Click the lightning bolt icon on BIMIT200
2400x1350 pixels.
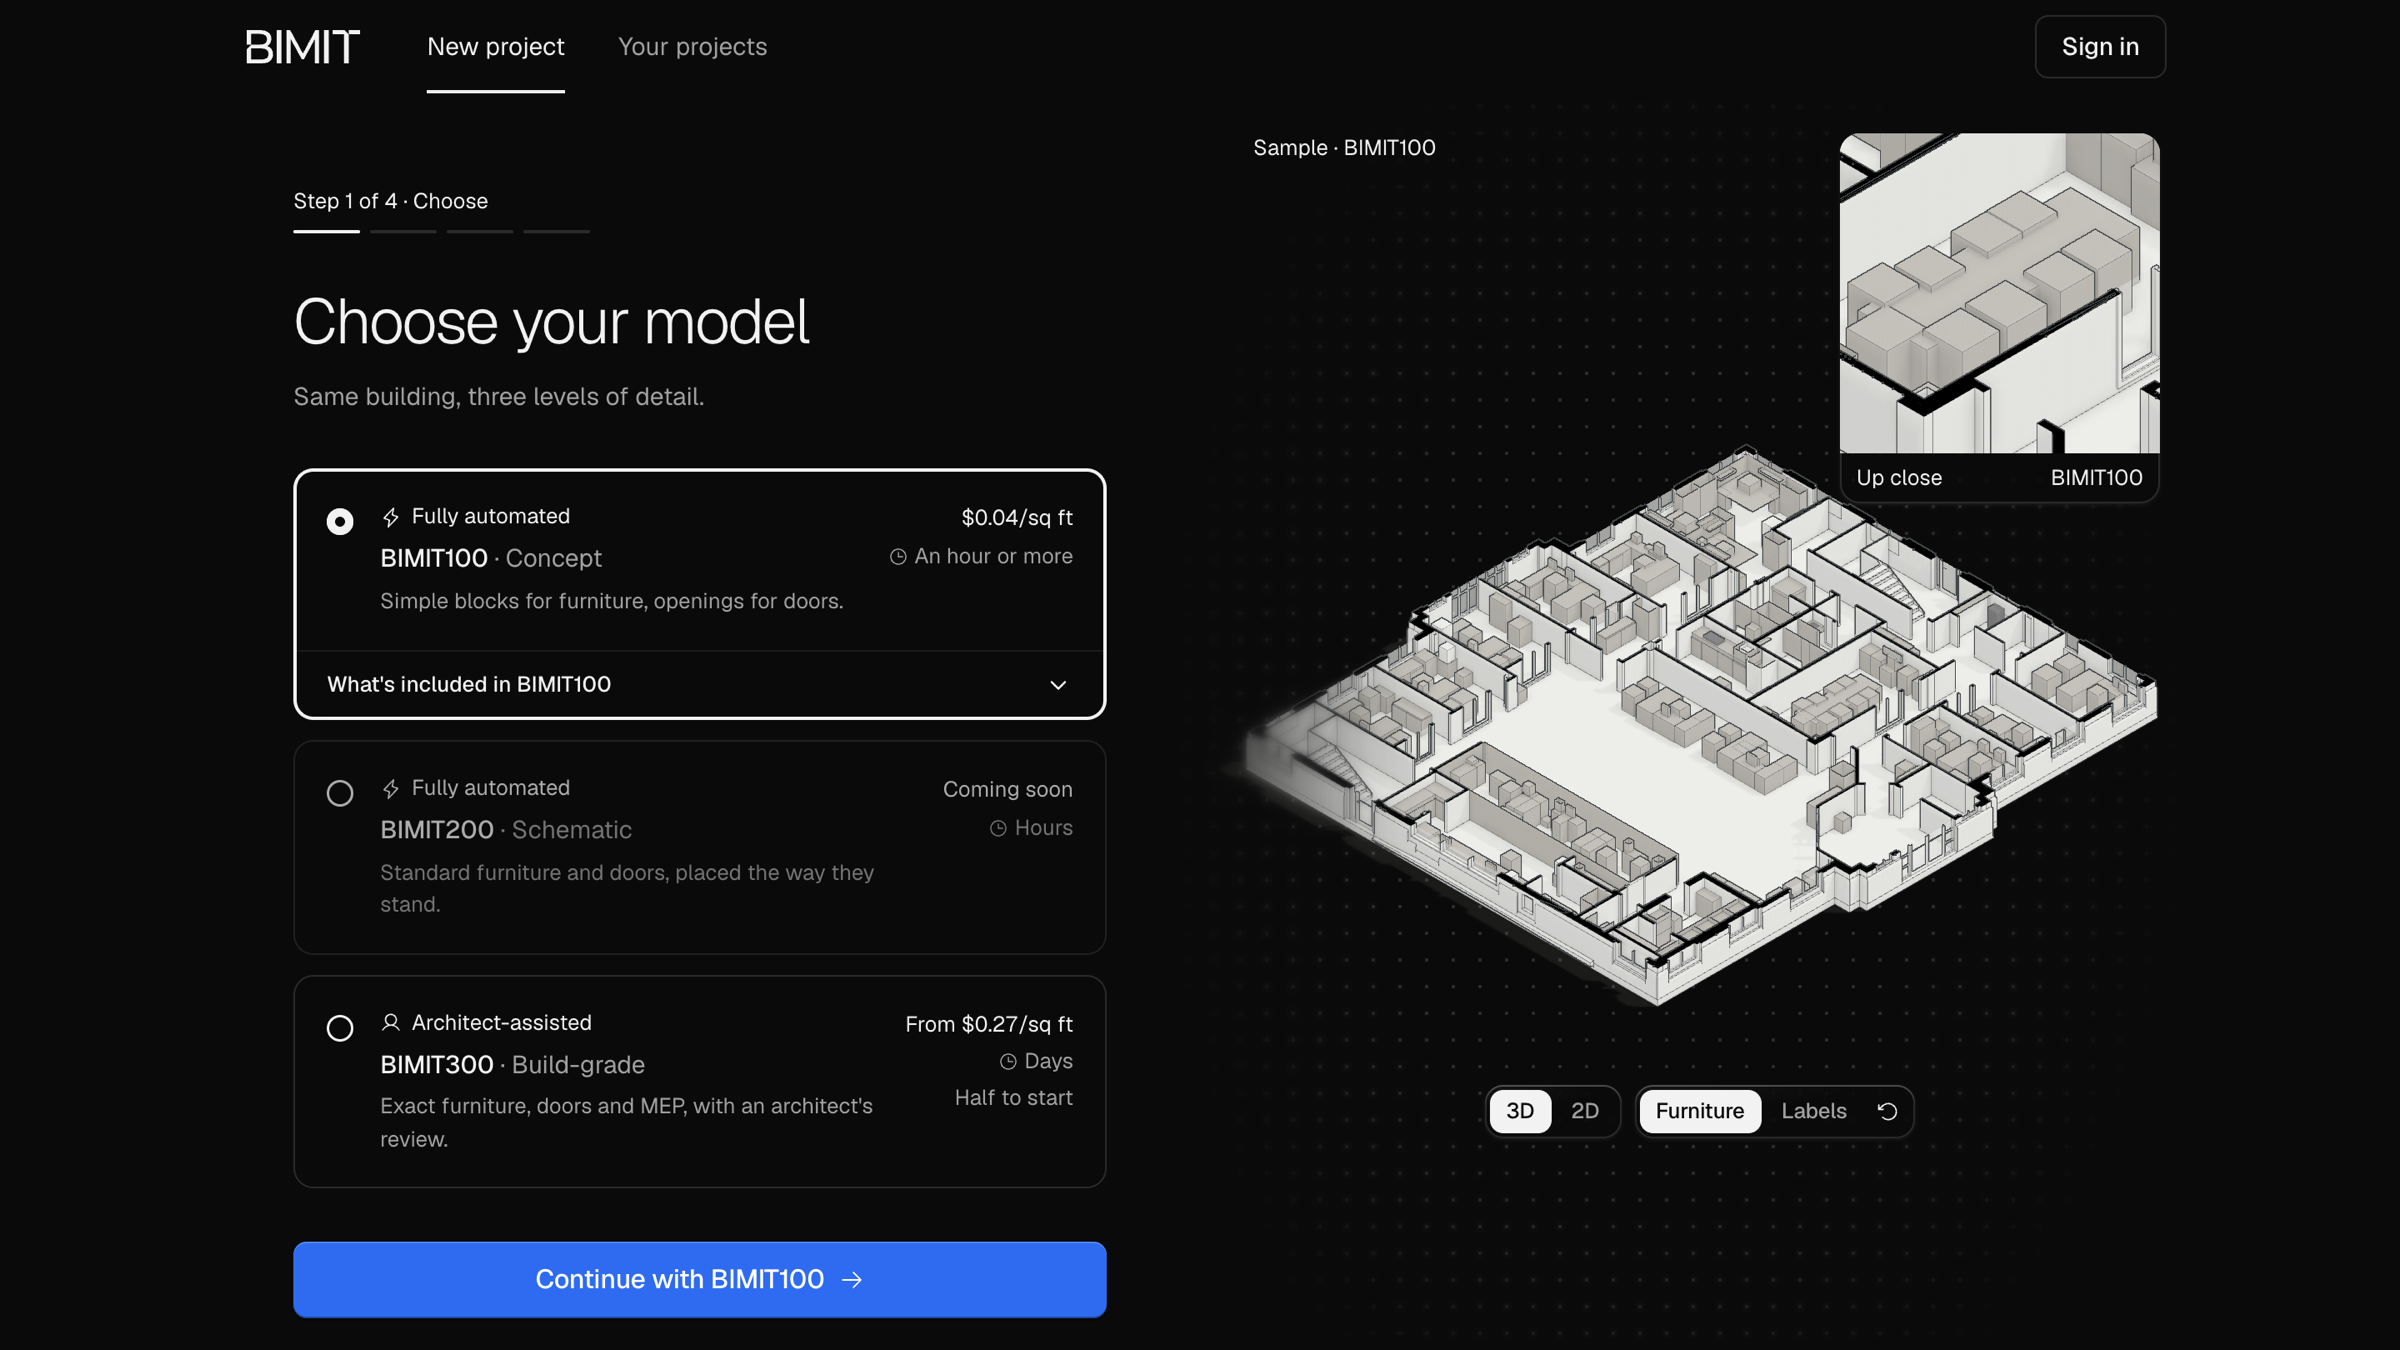(391, 789)
